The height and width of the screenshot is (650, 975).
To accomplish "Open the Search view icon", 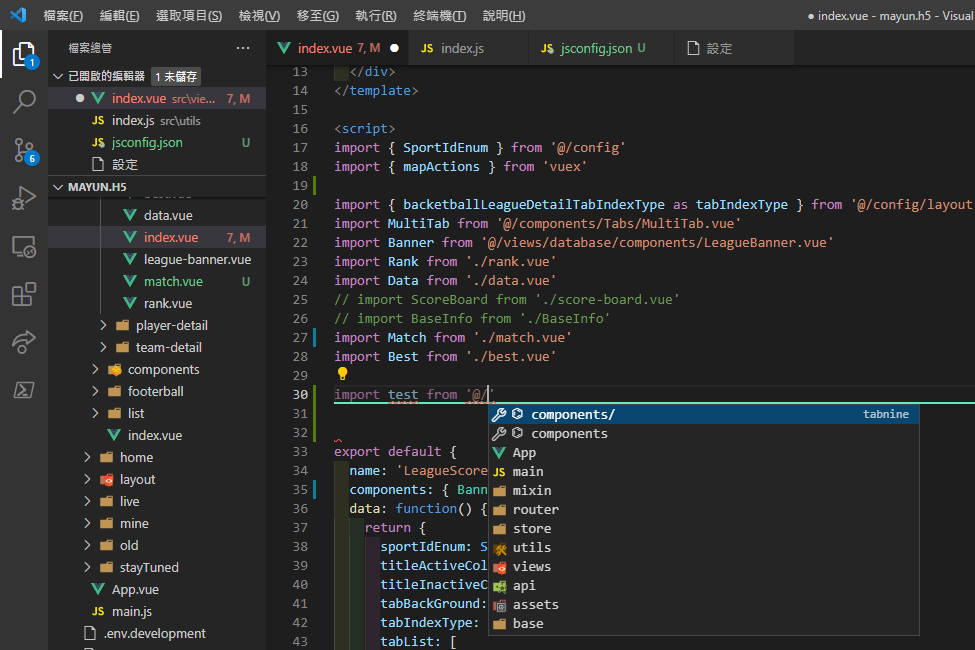I will 24,102.
